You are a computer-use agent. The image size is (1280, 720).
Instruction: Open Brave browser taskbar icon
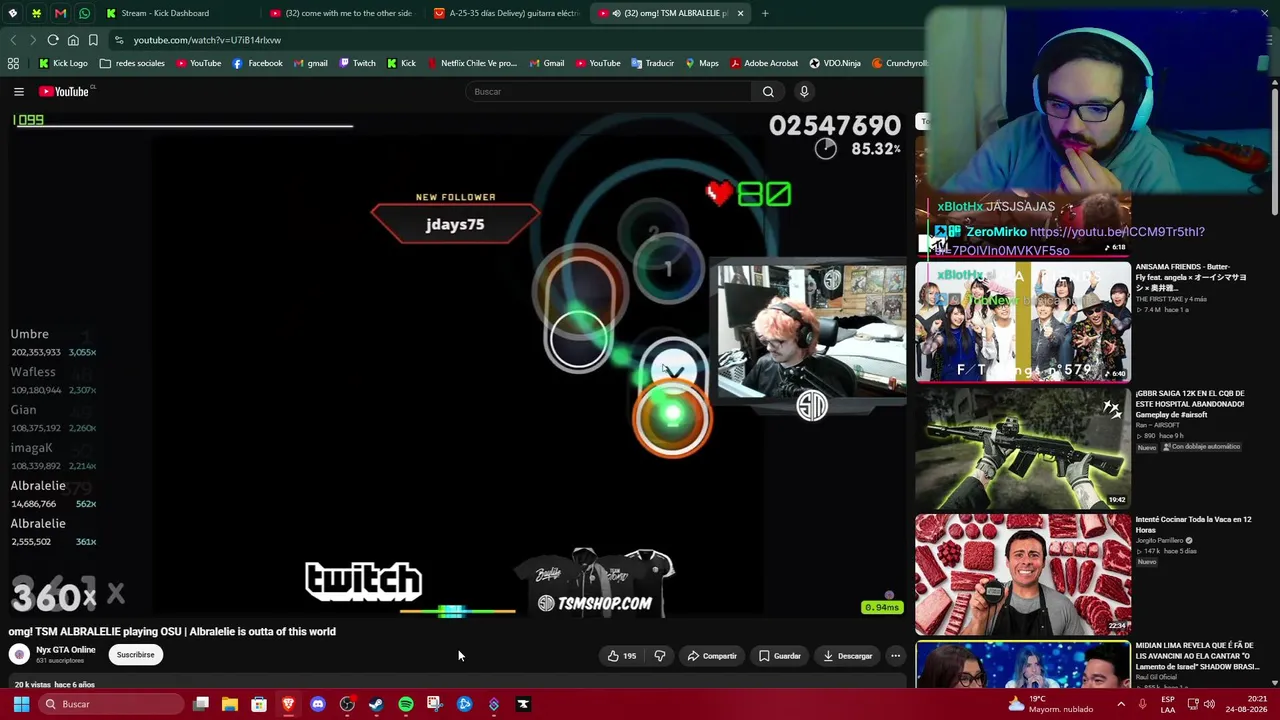(x=288, y=704)
